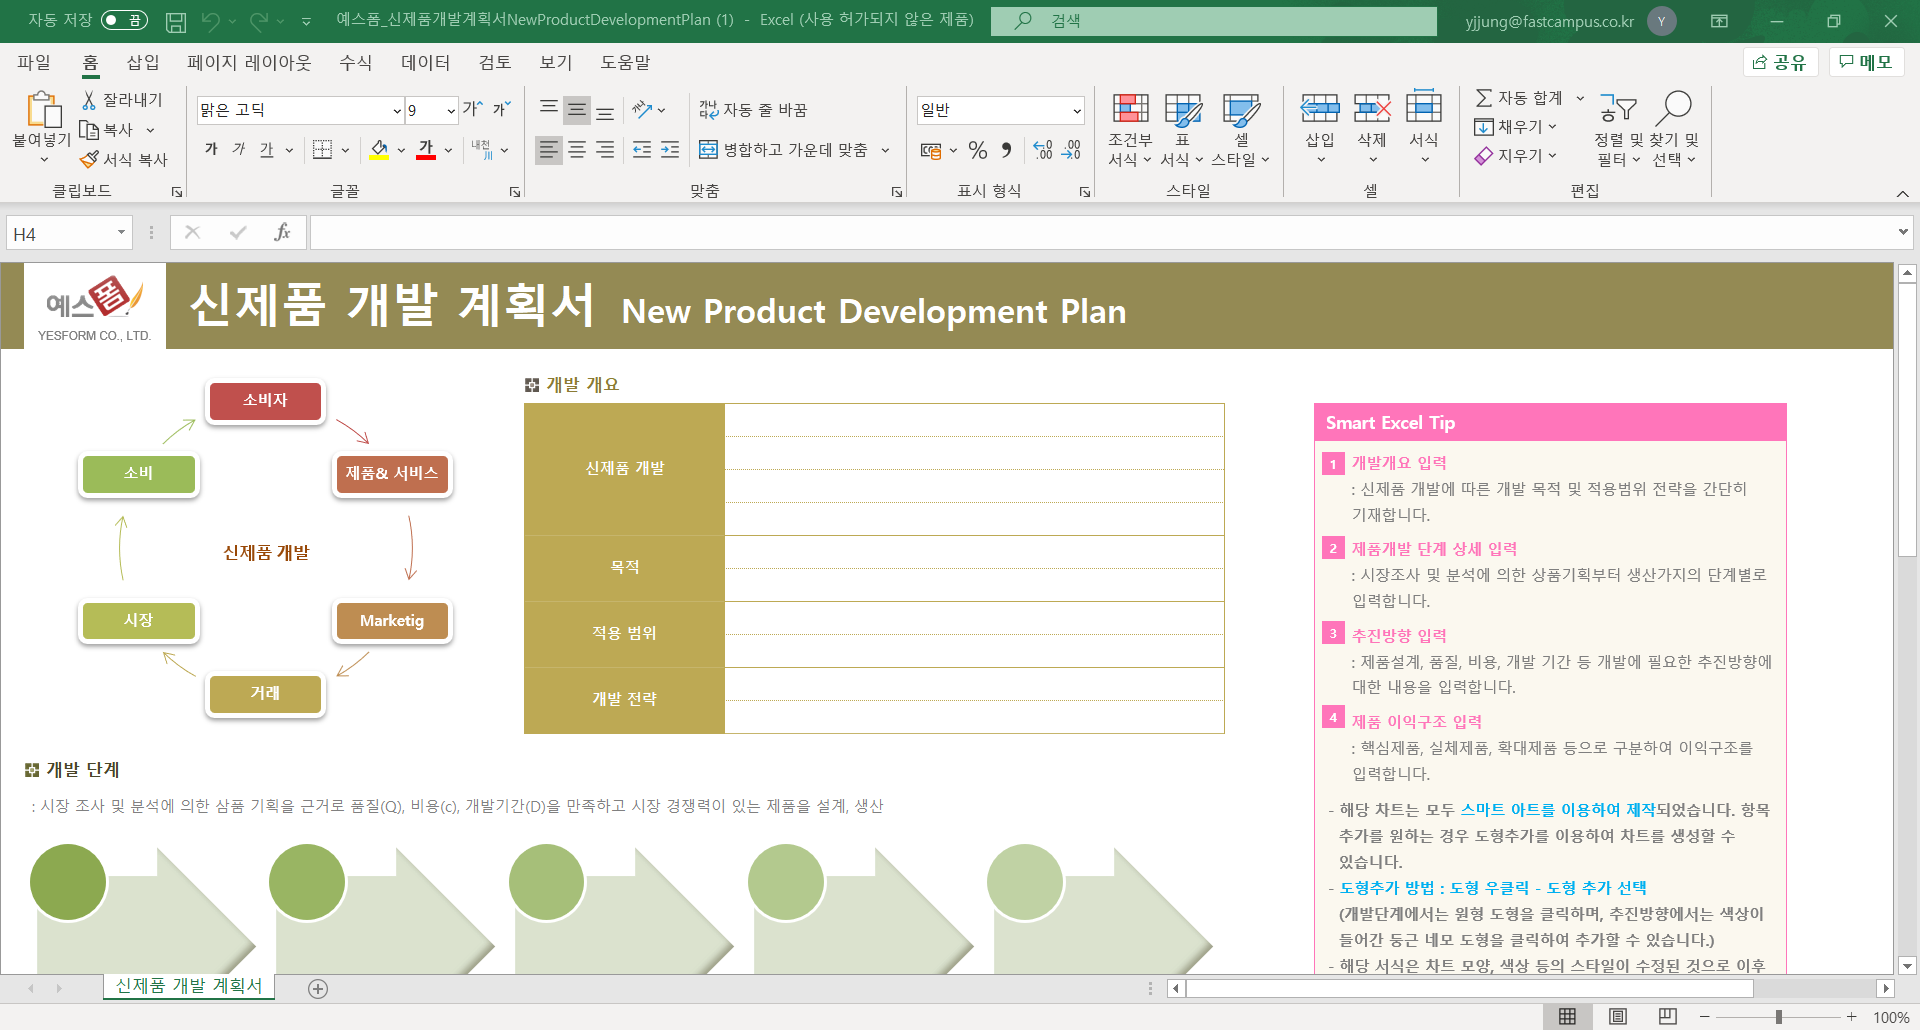Open Format as Table (표 서식)
The image size is (1920, 1030).
click(x=1182, y=130)
